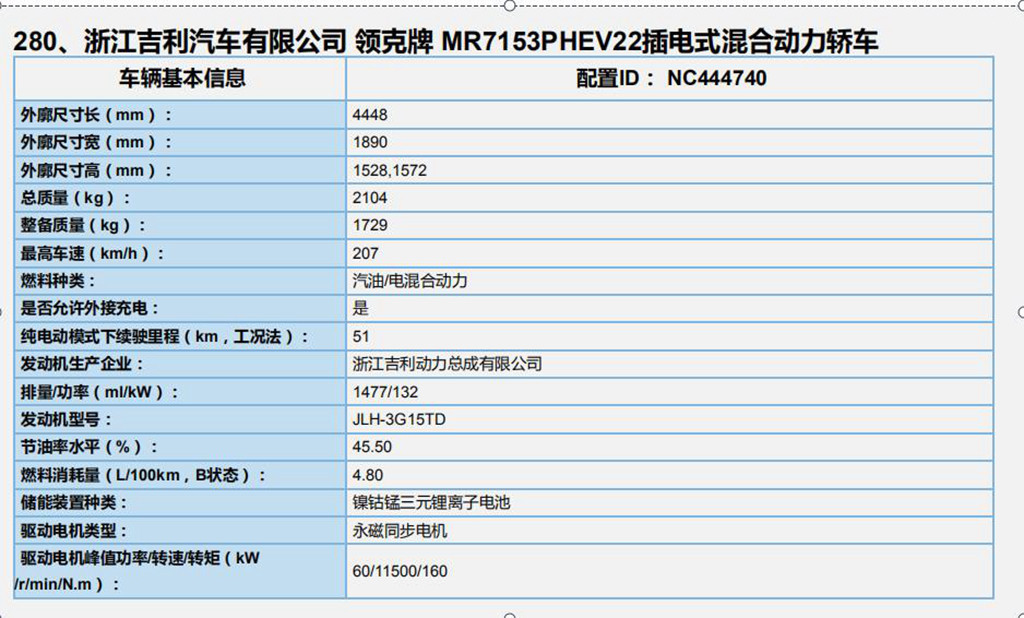Select the 外廓尺寸高 (mm) label cell

click(180, 171)
